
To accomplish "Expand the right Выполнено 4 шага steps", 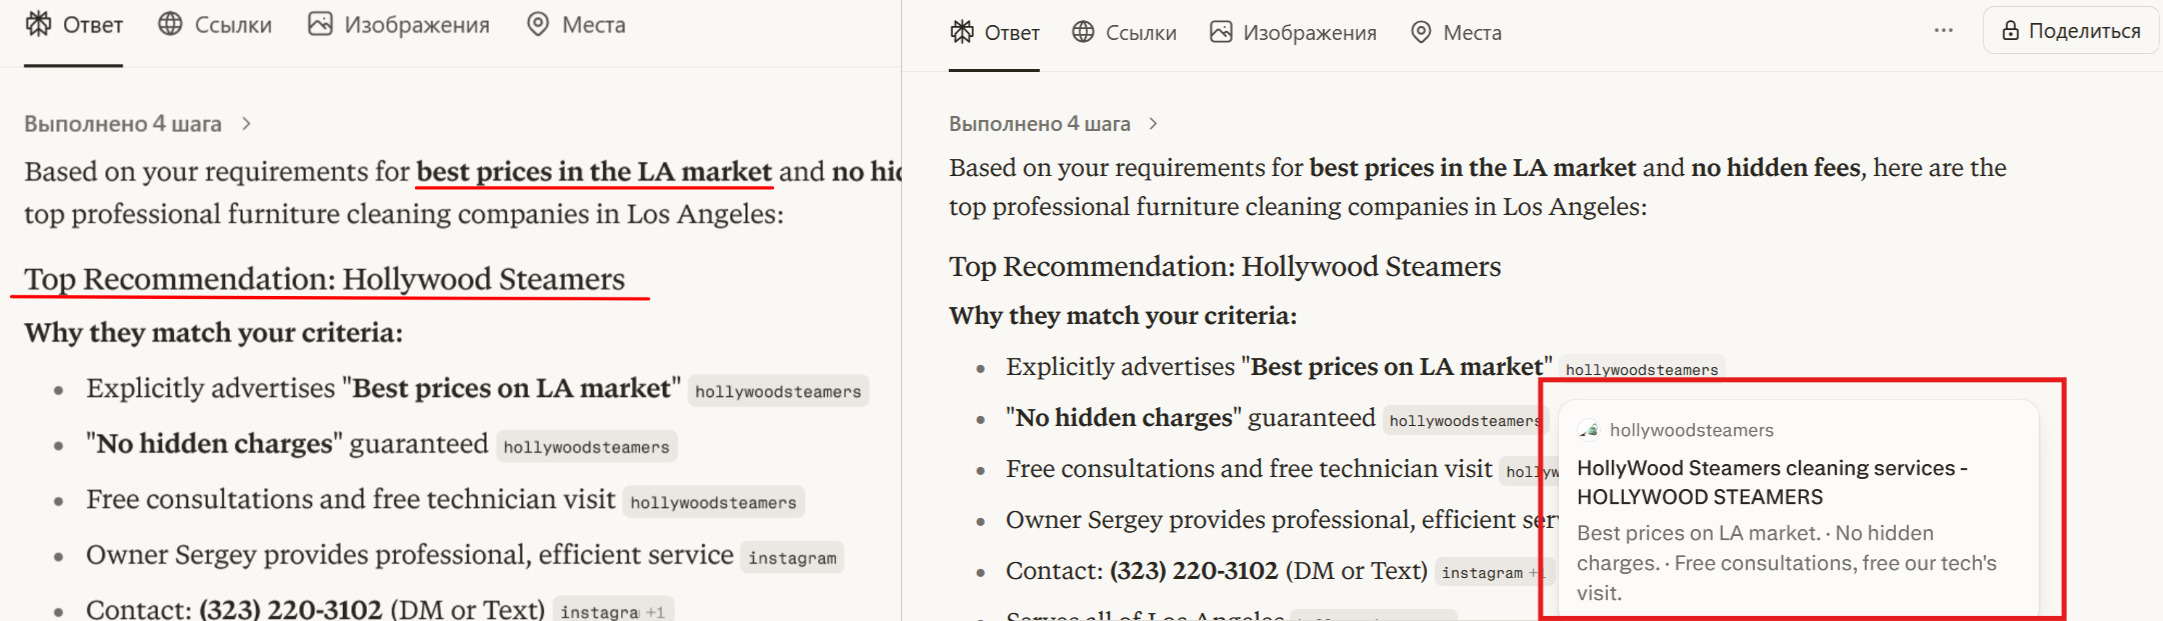I will coord(1053,124).
